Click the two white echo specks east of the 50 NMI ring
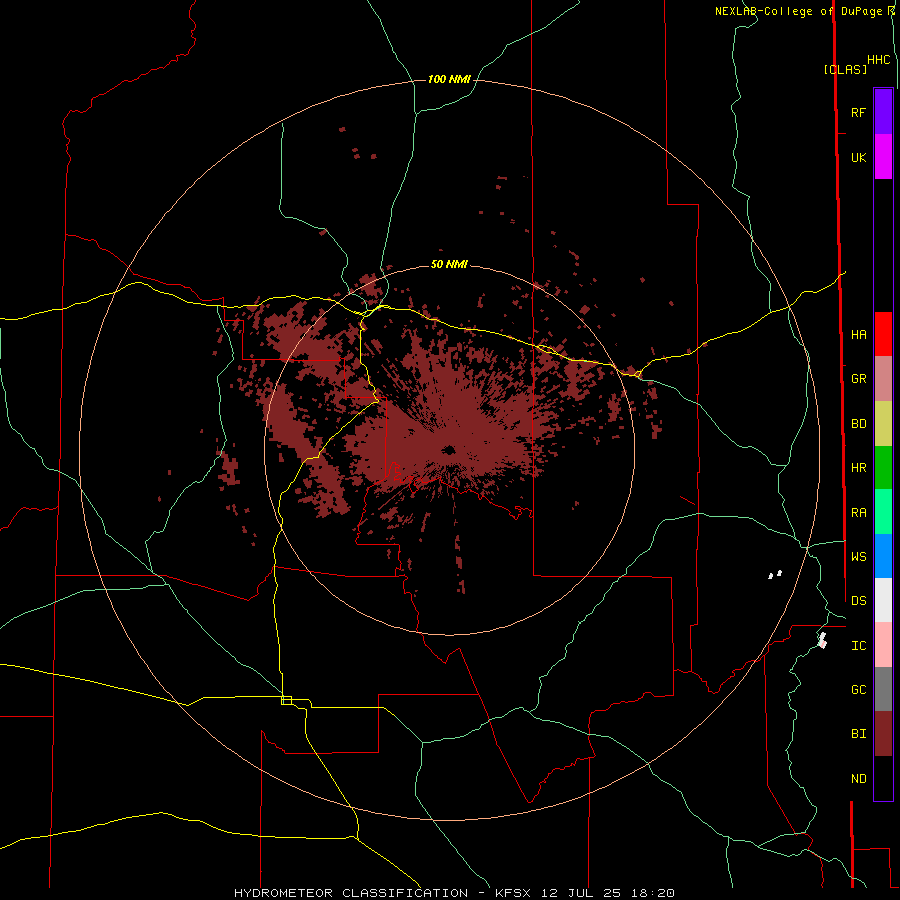This screenshot has width=900, height=900. (775, 574)
